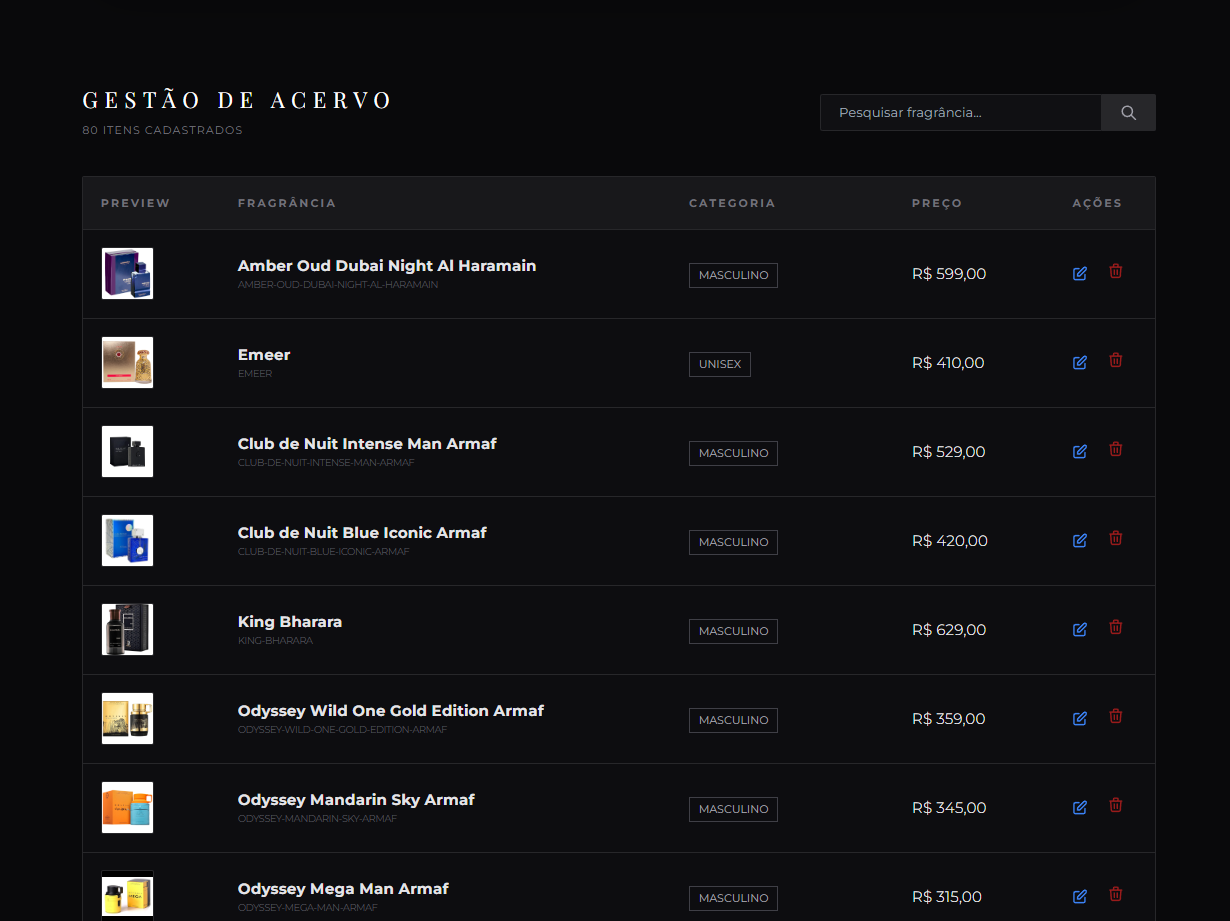Image resolution: width=1230 pixels, height=921 pixels.
Task: Click the R$ 629,00 price
Action: click(949, 630)
